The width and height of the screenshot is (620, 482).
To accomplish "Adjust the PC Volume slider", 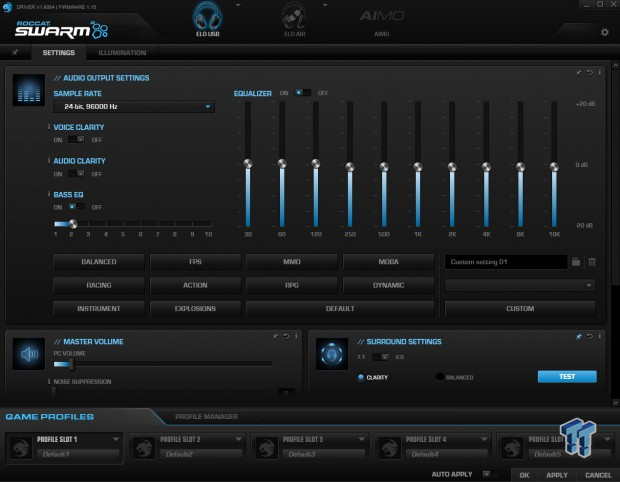I will 71,364.
